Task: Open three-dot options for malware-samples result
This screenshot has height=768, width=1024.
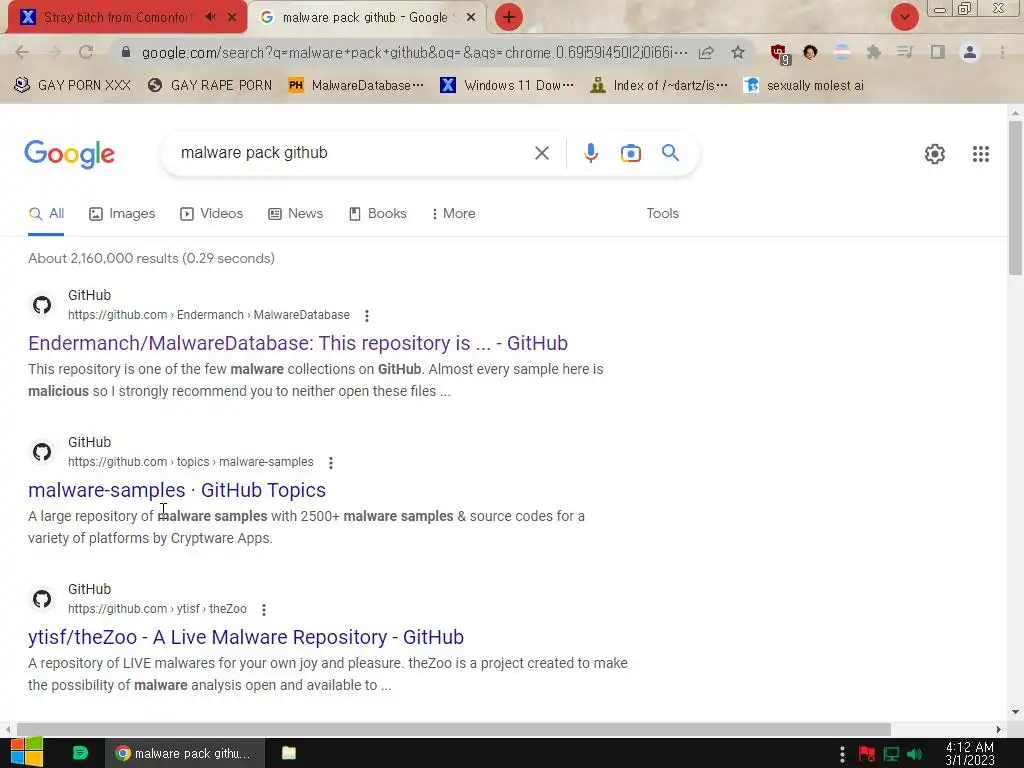Action: [x=331, y=462]
